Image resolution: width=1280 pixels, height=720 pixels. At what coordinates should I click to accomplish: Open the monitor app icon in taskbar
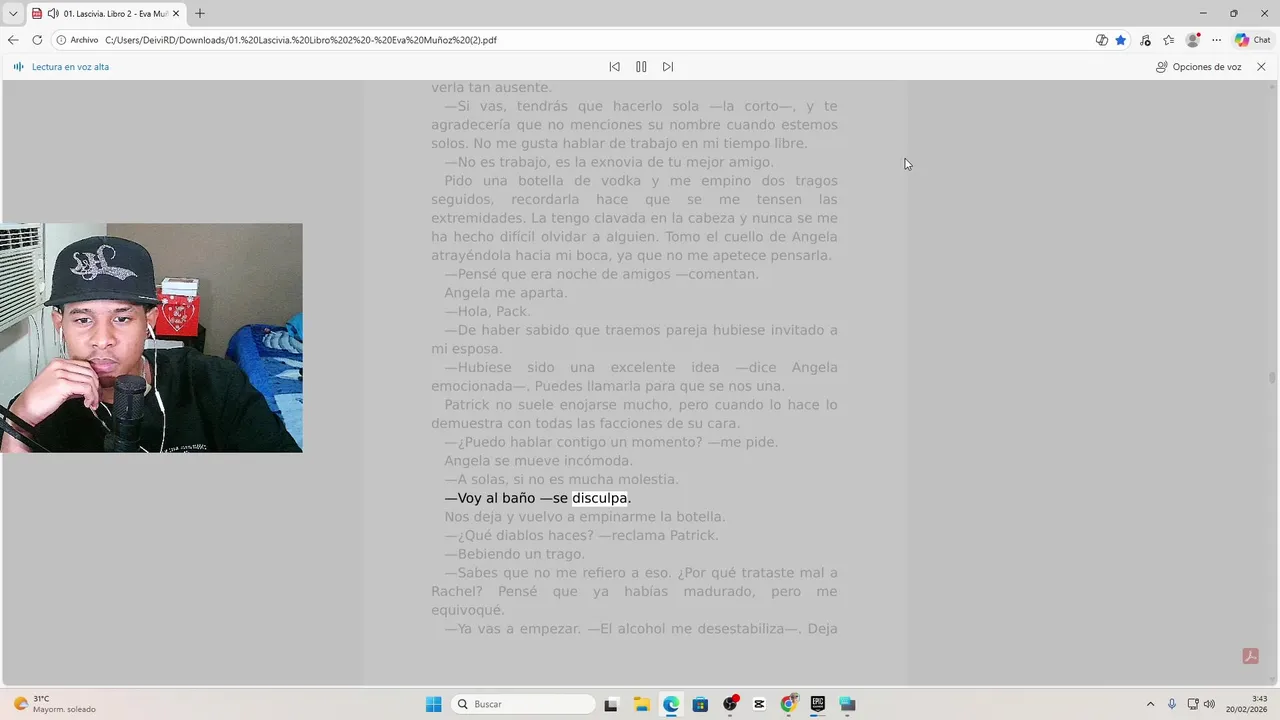(847, 704)
